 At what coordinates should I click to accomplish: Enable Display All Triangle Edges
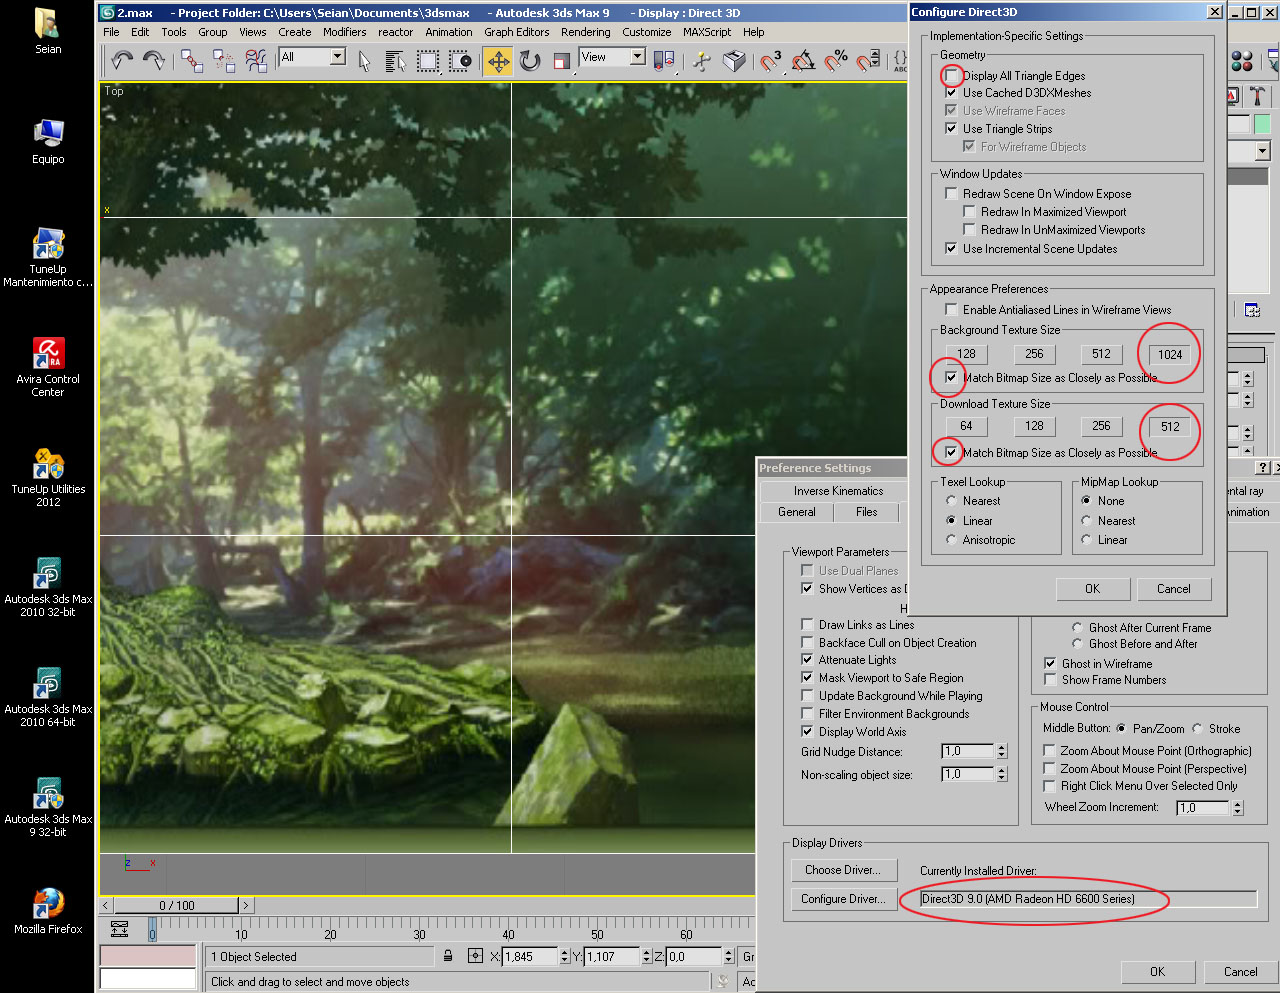(952, 76)
